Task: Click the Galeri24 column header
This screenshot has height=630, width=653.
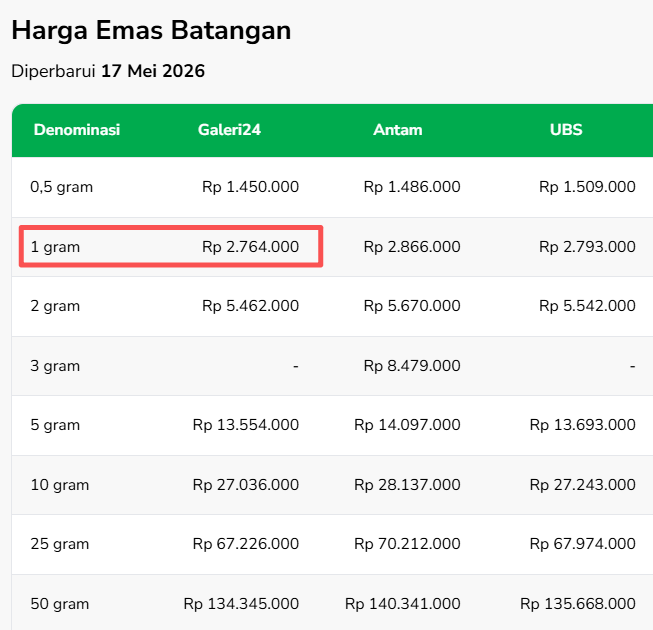Action: 229,129
